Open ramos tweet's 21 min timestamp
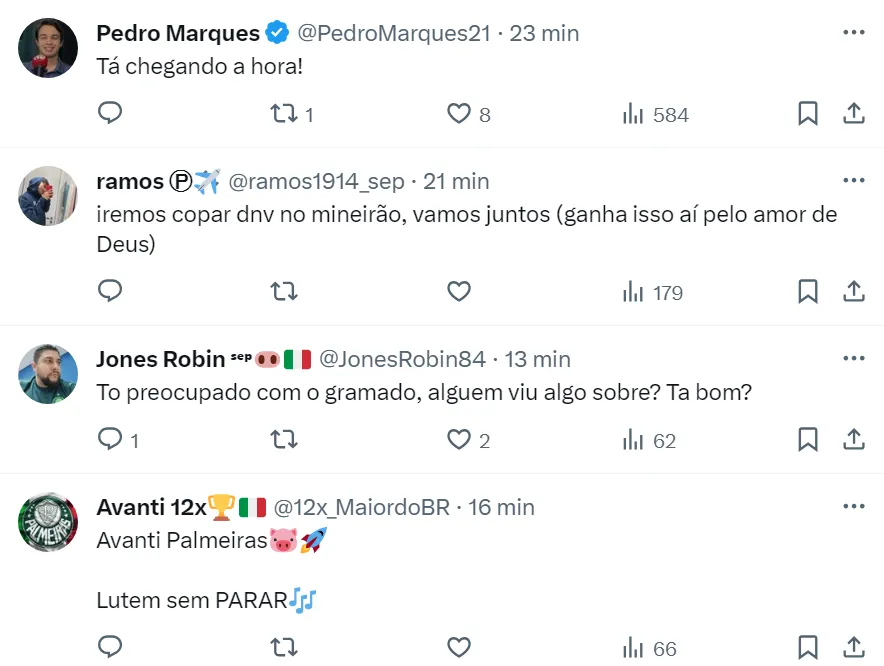The height and width of the screenshot is (666, 884). [456, 181]
